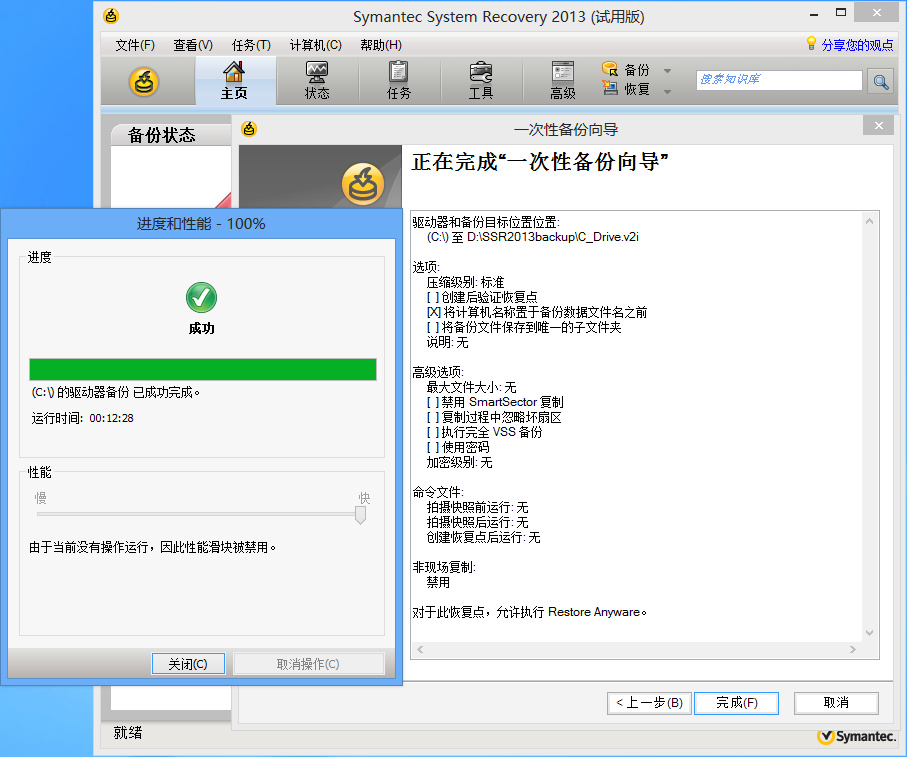
Task: Click the performance speed slider handle
Action: point(360,514)
